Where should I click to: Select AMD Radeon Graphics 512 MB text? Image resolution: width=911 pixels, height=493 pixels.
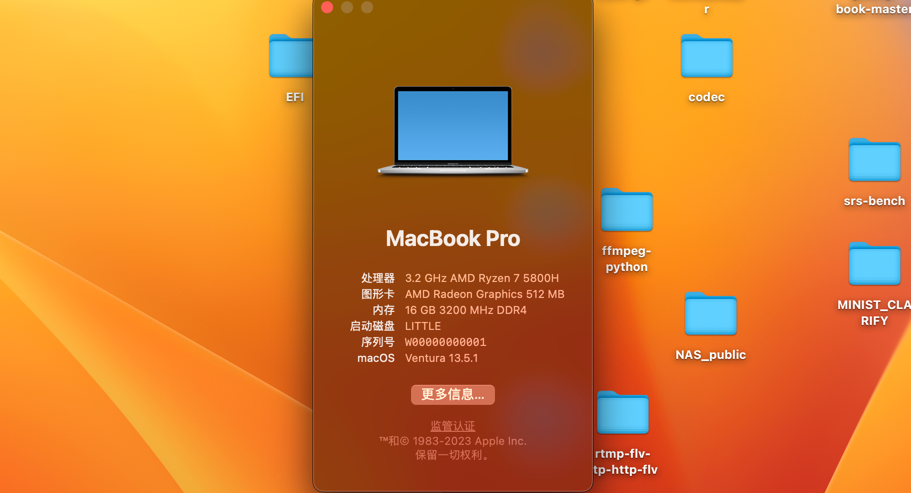485,294
